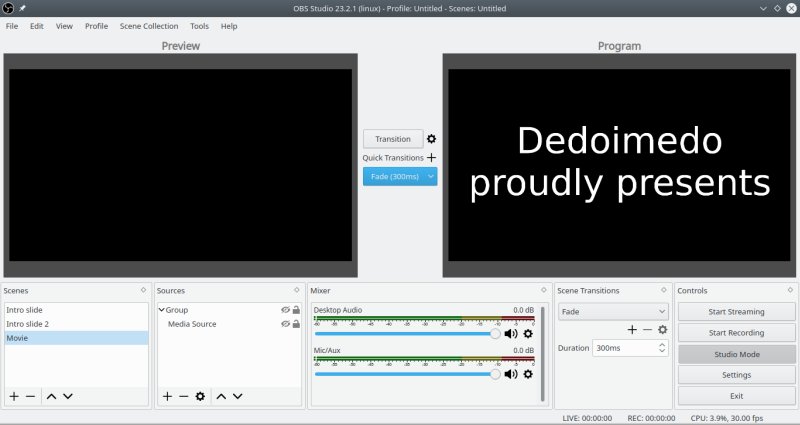800x425 pixels.
Task: Toggle Studio Mode off
Action: coord(735,354)
